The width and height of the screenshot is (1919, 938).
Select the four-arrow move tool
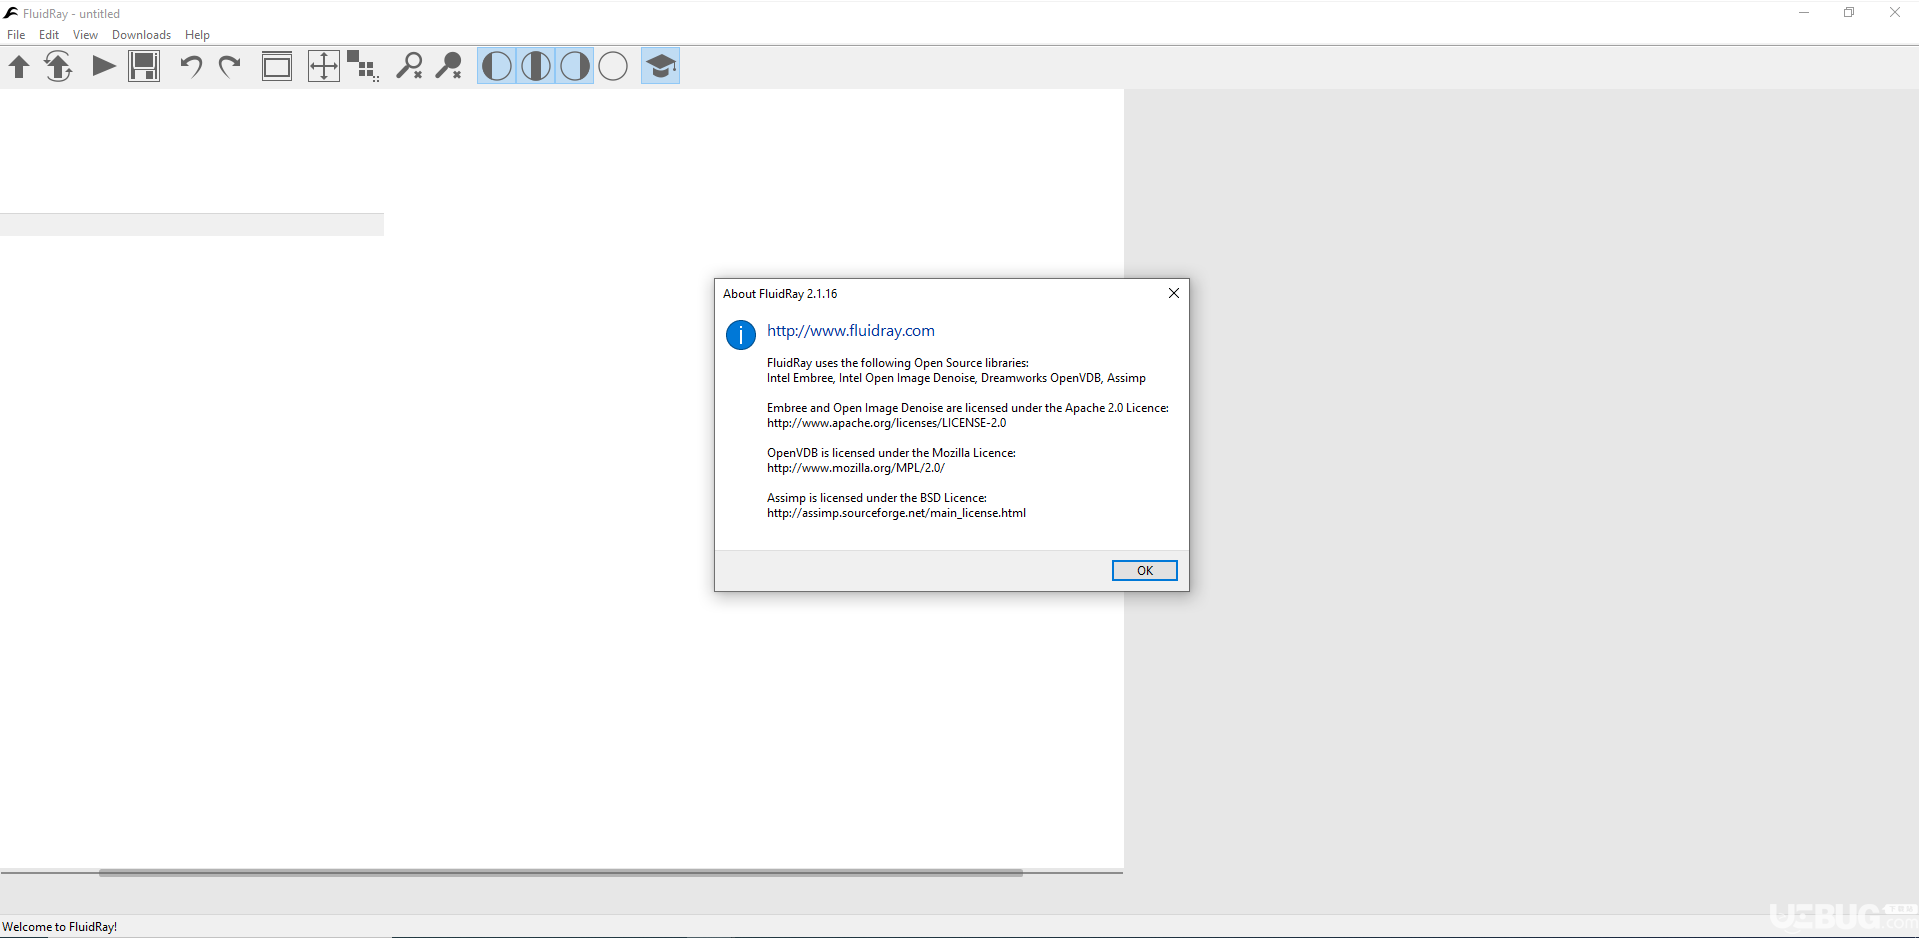click(323, 67)
